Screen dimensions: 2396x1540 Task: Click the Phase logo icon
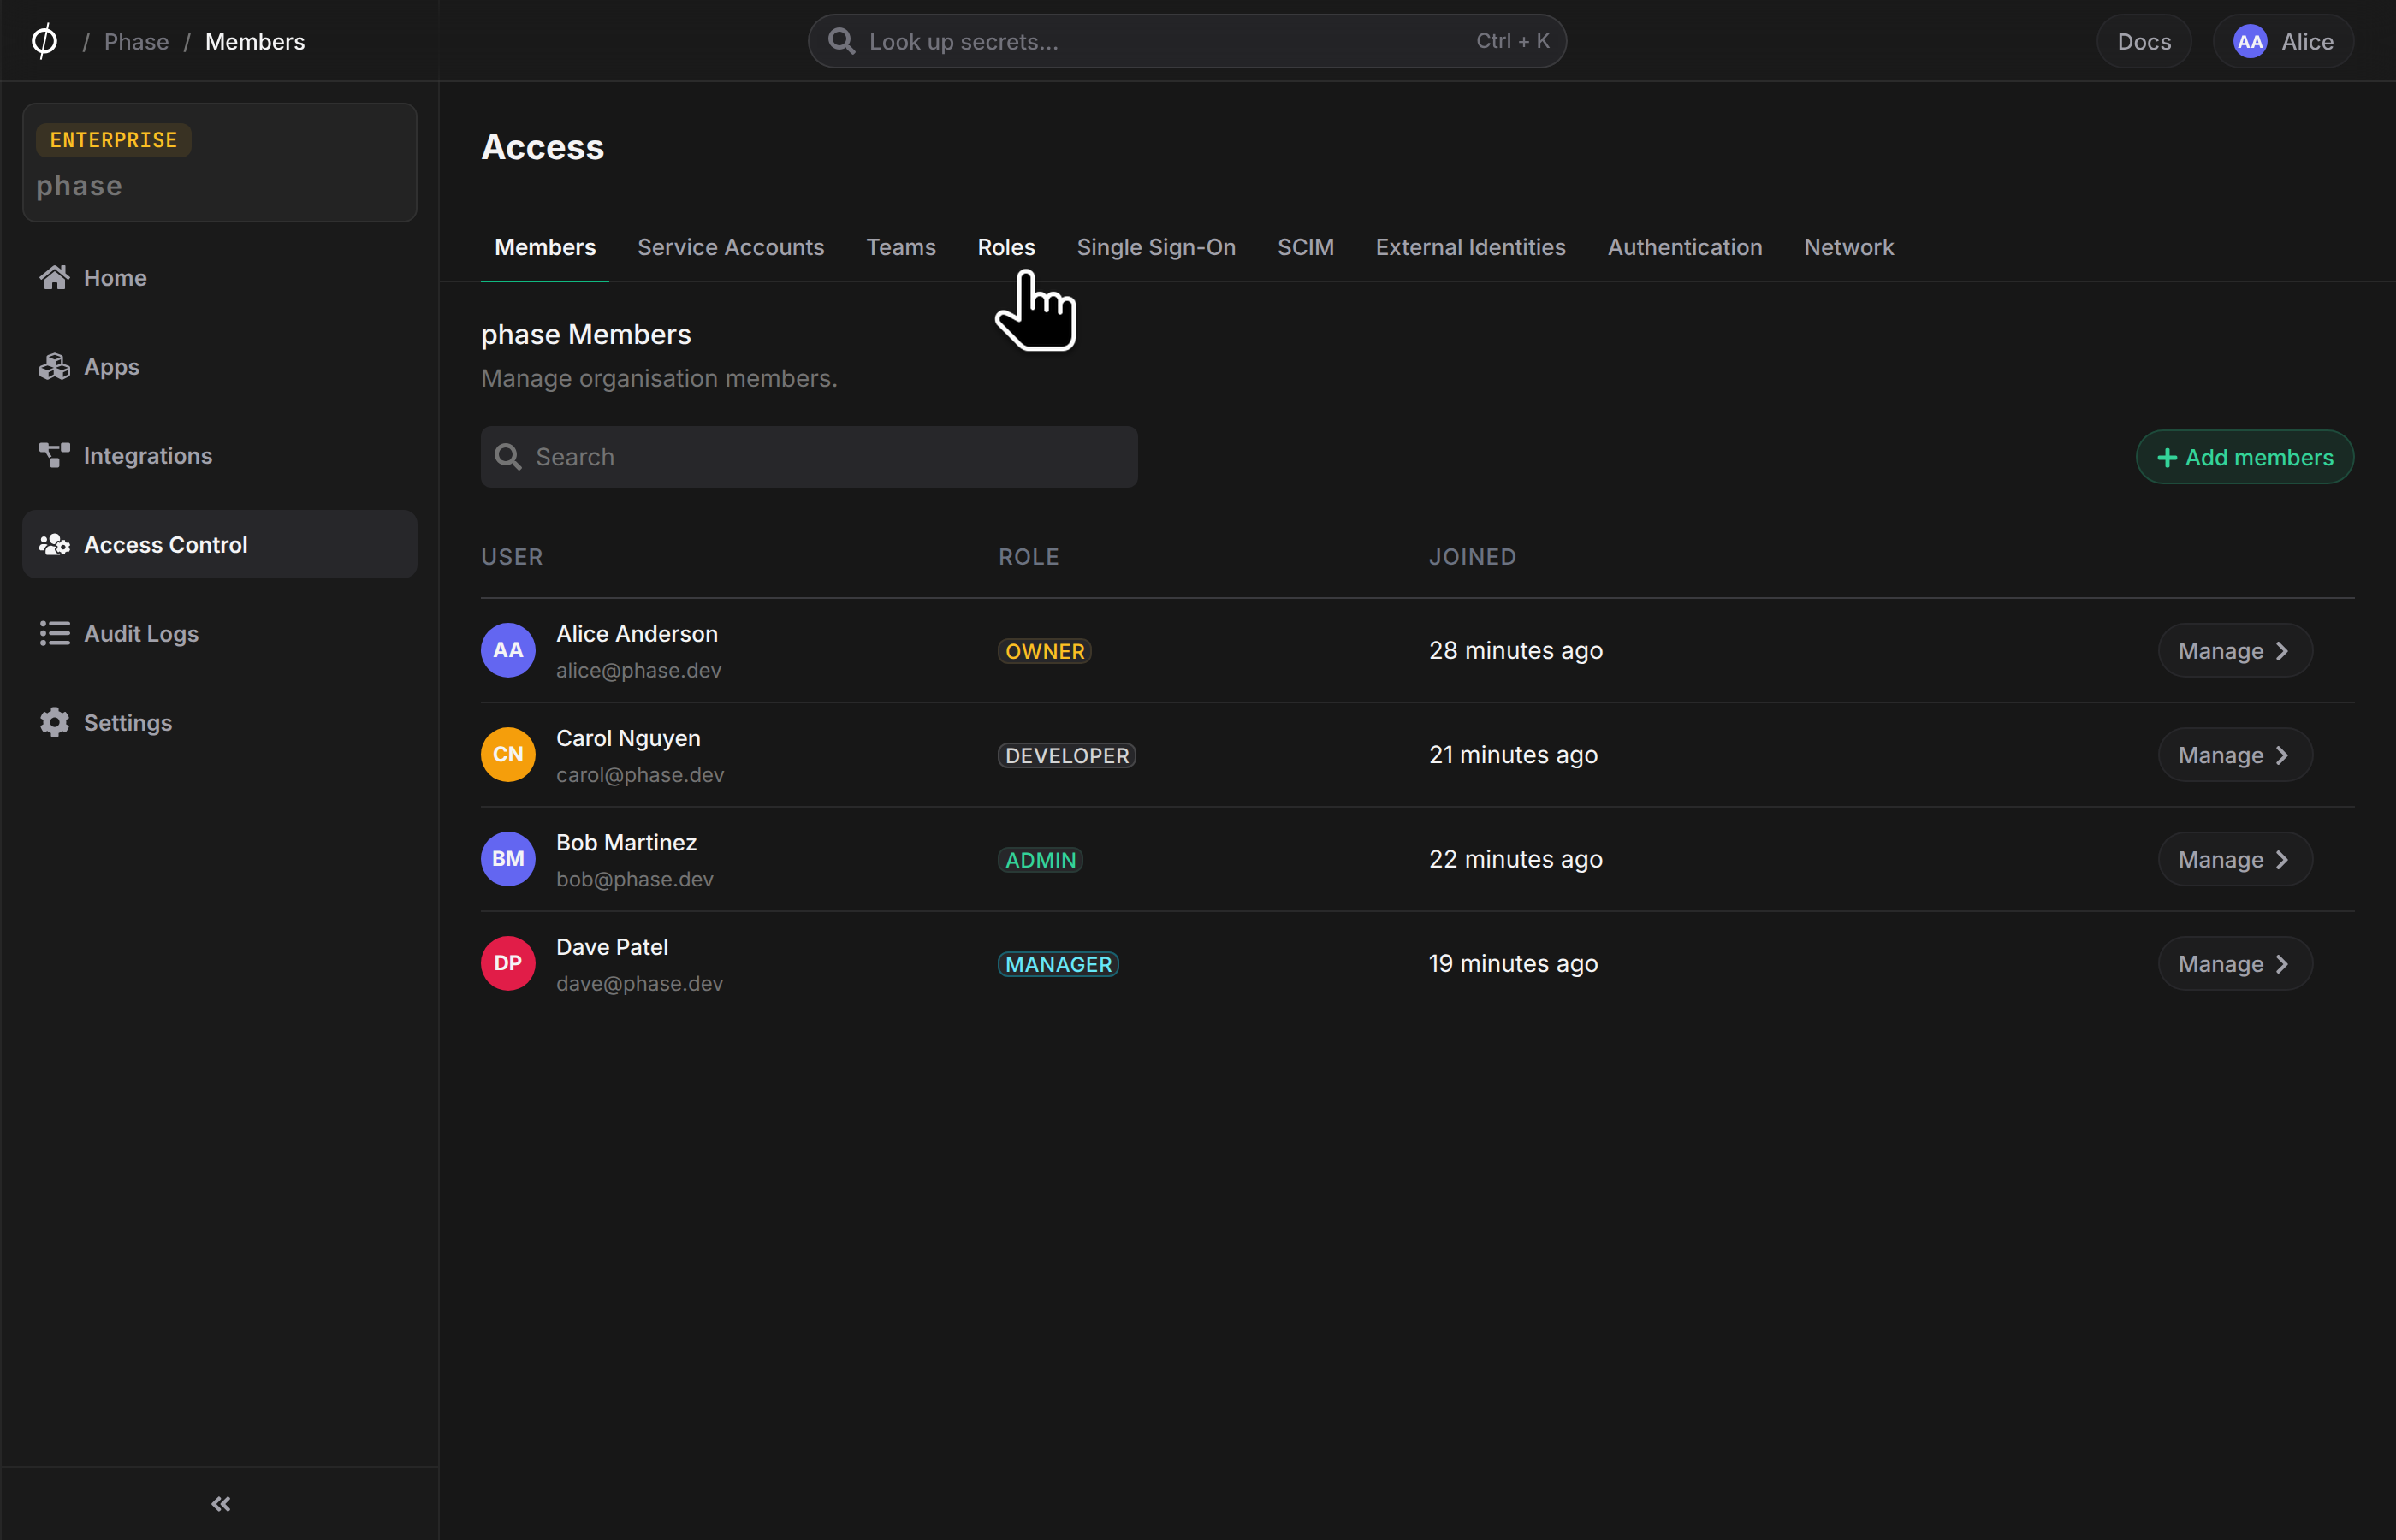(44, 41)
